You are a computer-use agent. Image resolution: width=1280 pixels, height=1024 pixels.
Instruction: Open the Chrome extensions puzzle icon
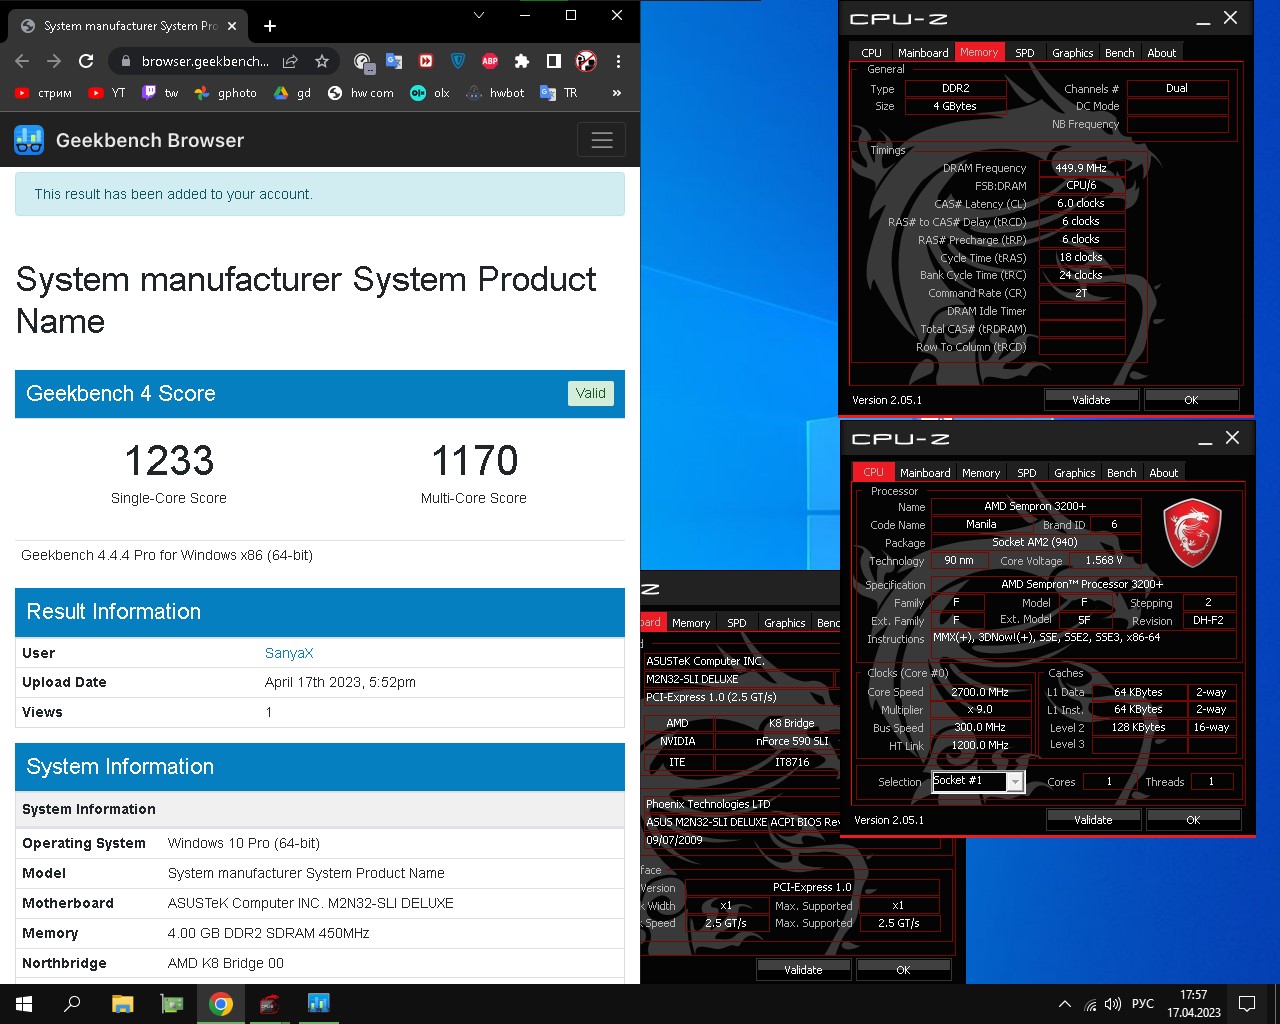point(522,61)
